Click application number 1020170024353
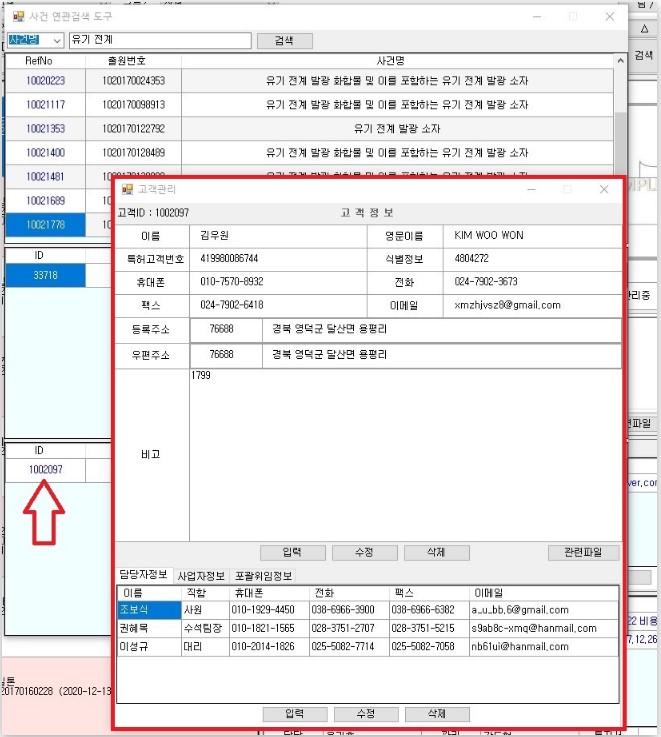This screenshot has height=737, width=661. (x=134, y=81)
